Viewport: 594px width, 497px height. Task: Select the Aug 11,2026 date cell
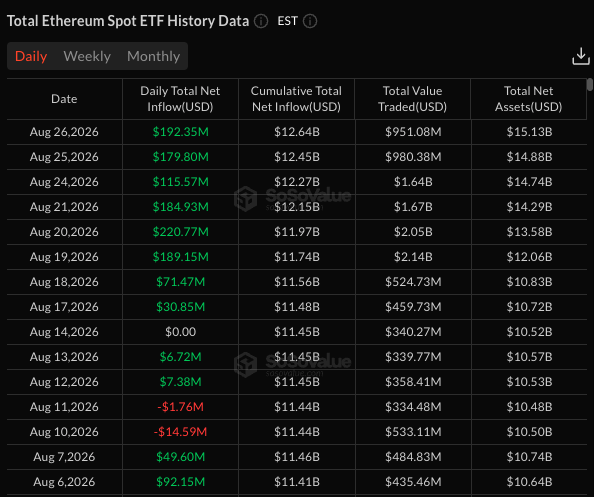(64, 407)
